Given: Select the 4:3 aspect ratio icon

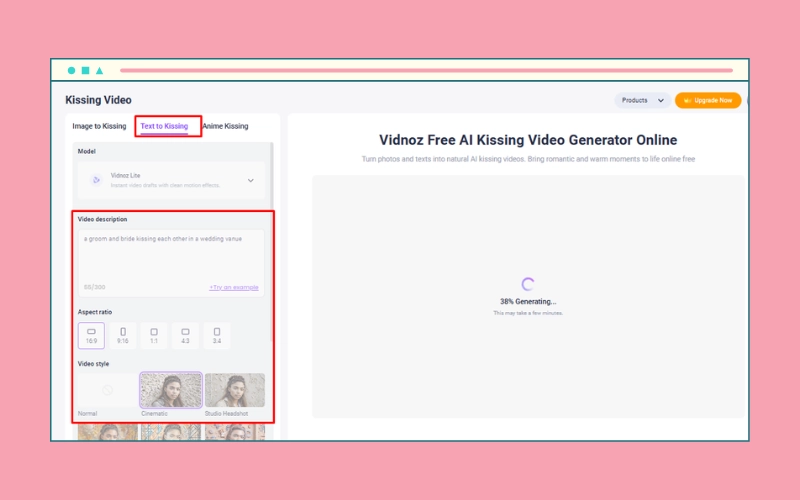Looking at the screenshot, I should (185, 335).
